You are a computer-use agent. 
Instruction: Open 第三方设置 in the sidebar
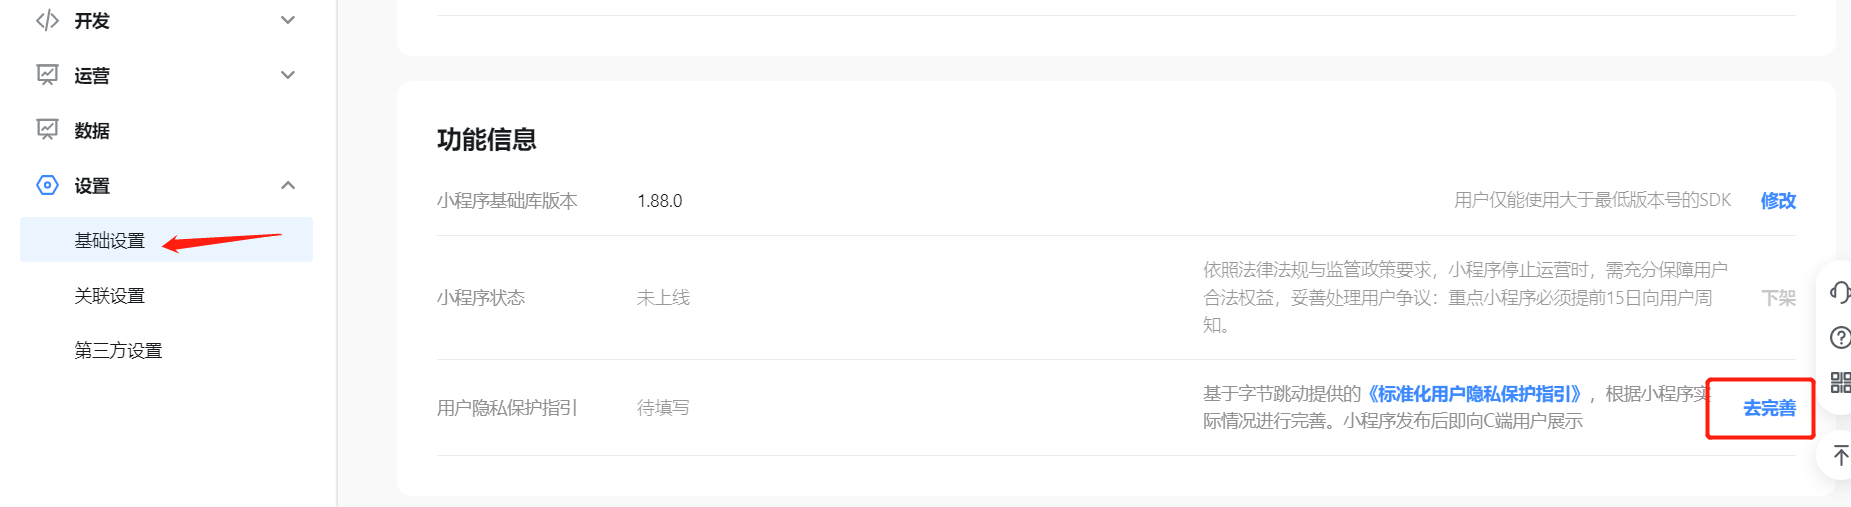point(118,350)
